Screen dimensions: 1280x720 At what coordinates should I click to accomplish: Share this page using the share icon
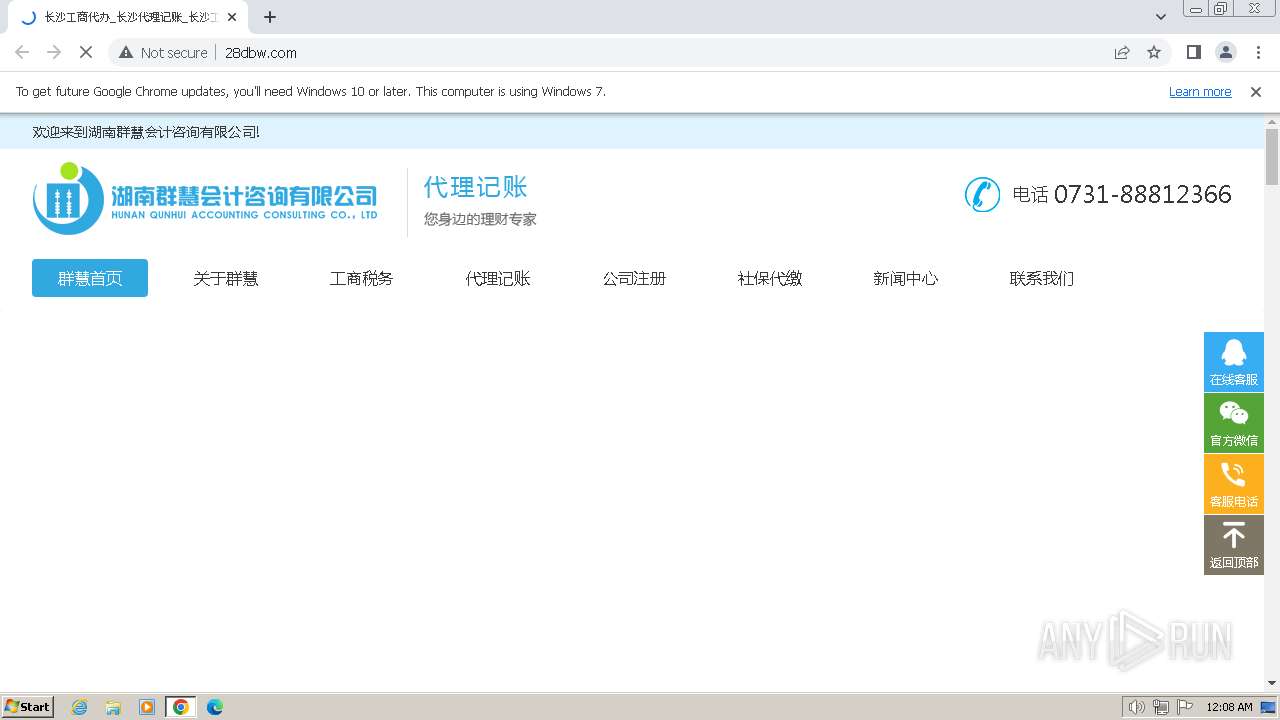[x=1122, y=52]
